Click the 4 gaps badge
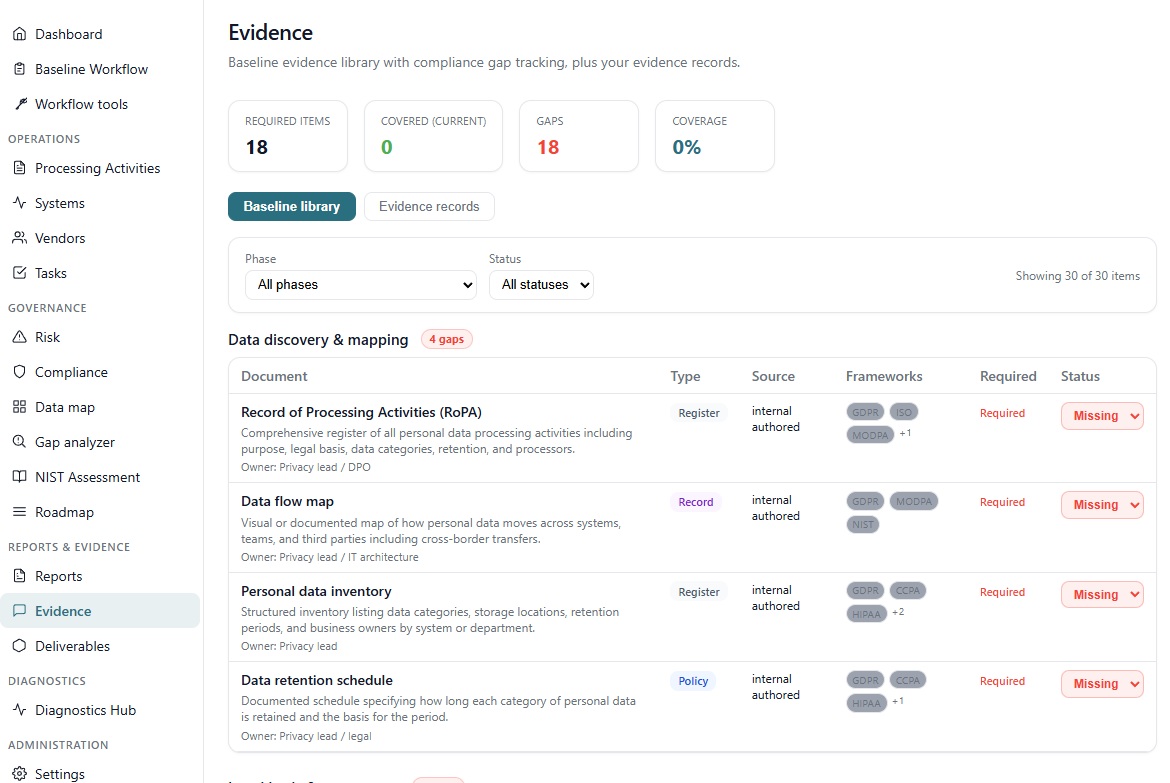The width and height of the screenshot is (1170, 783). (x=446, y=339)
